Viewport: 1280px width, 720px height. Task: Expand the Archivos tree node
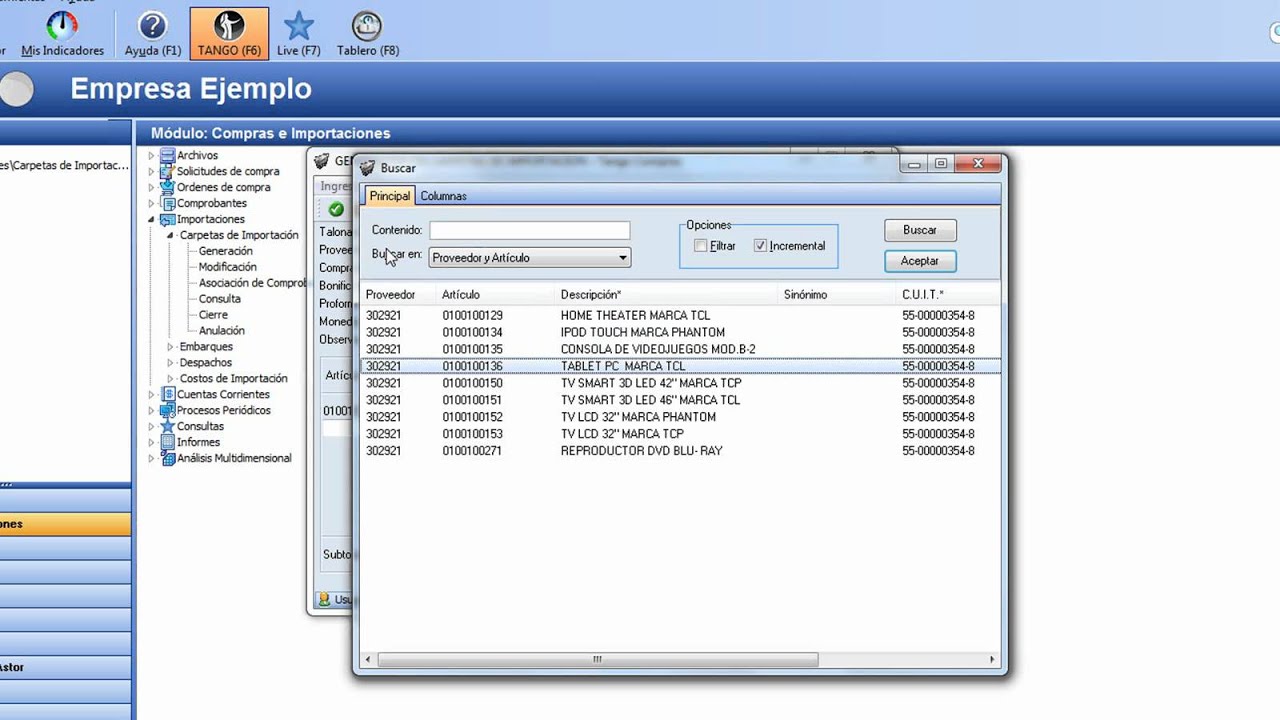(152, 155)
